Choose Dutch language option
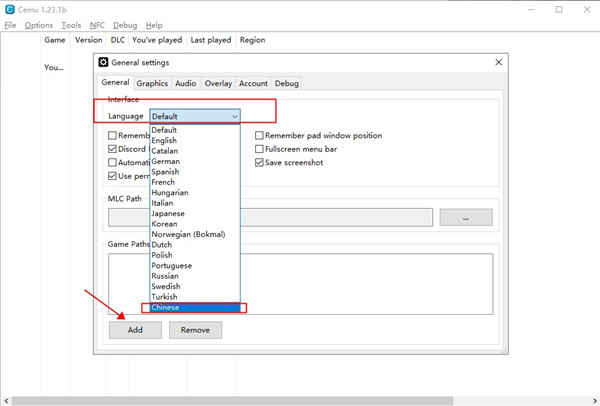 coord(195,245)
